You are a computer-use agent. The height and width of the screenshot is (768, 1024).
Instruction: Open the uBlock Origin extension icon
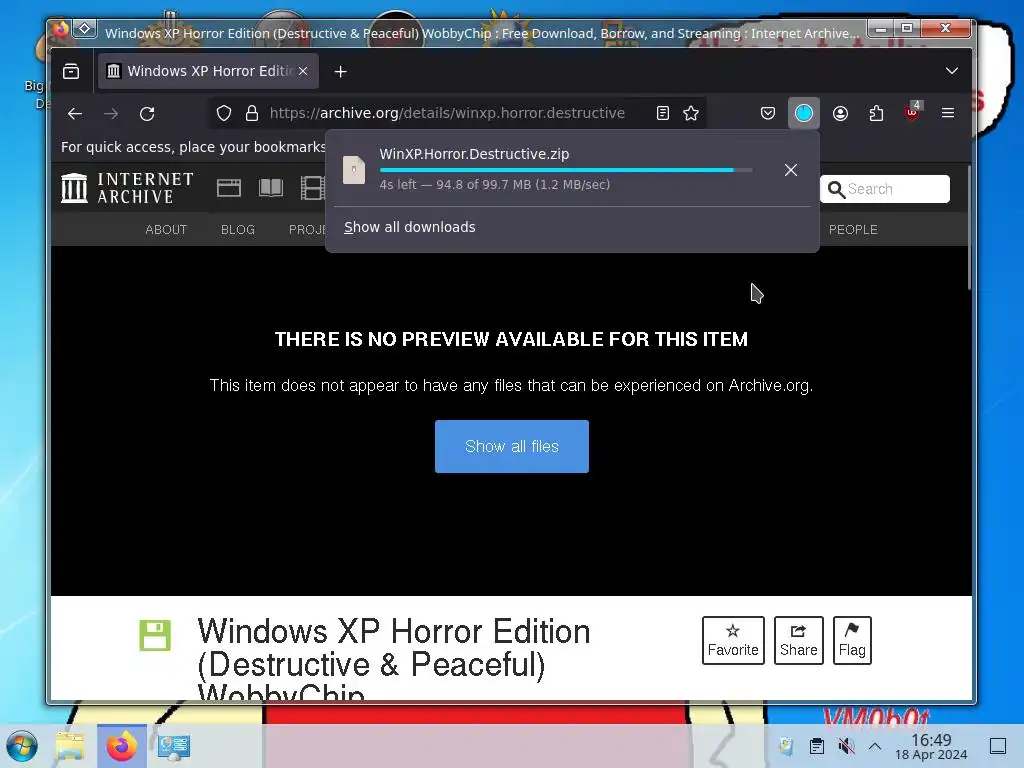tap(912, 112)
